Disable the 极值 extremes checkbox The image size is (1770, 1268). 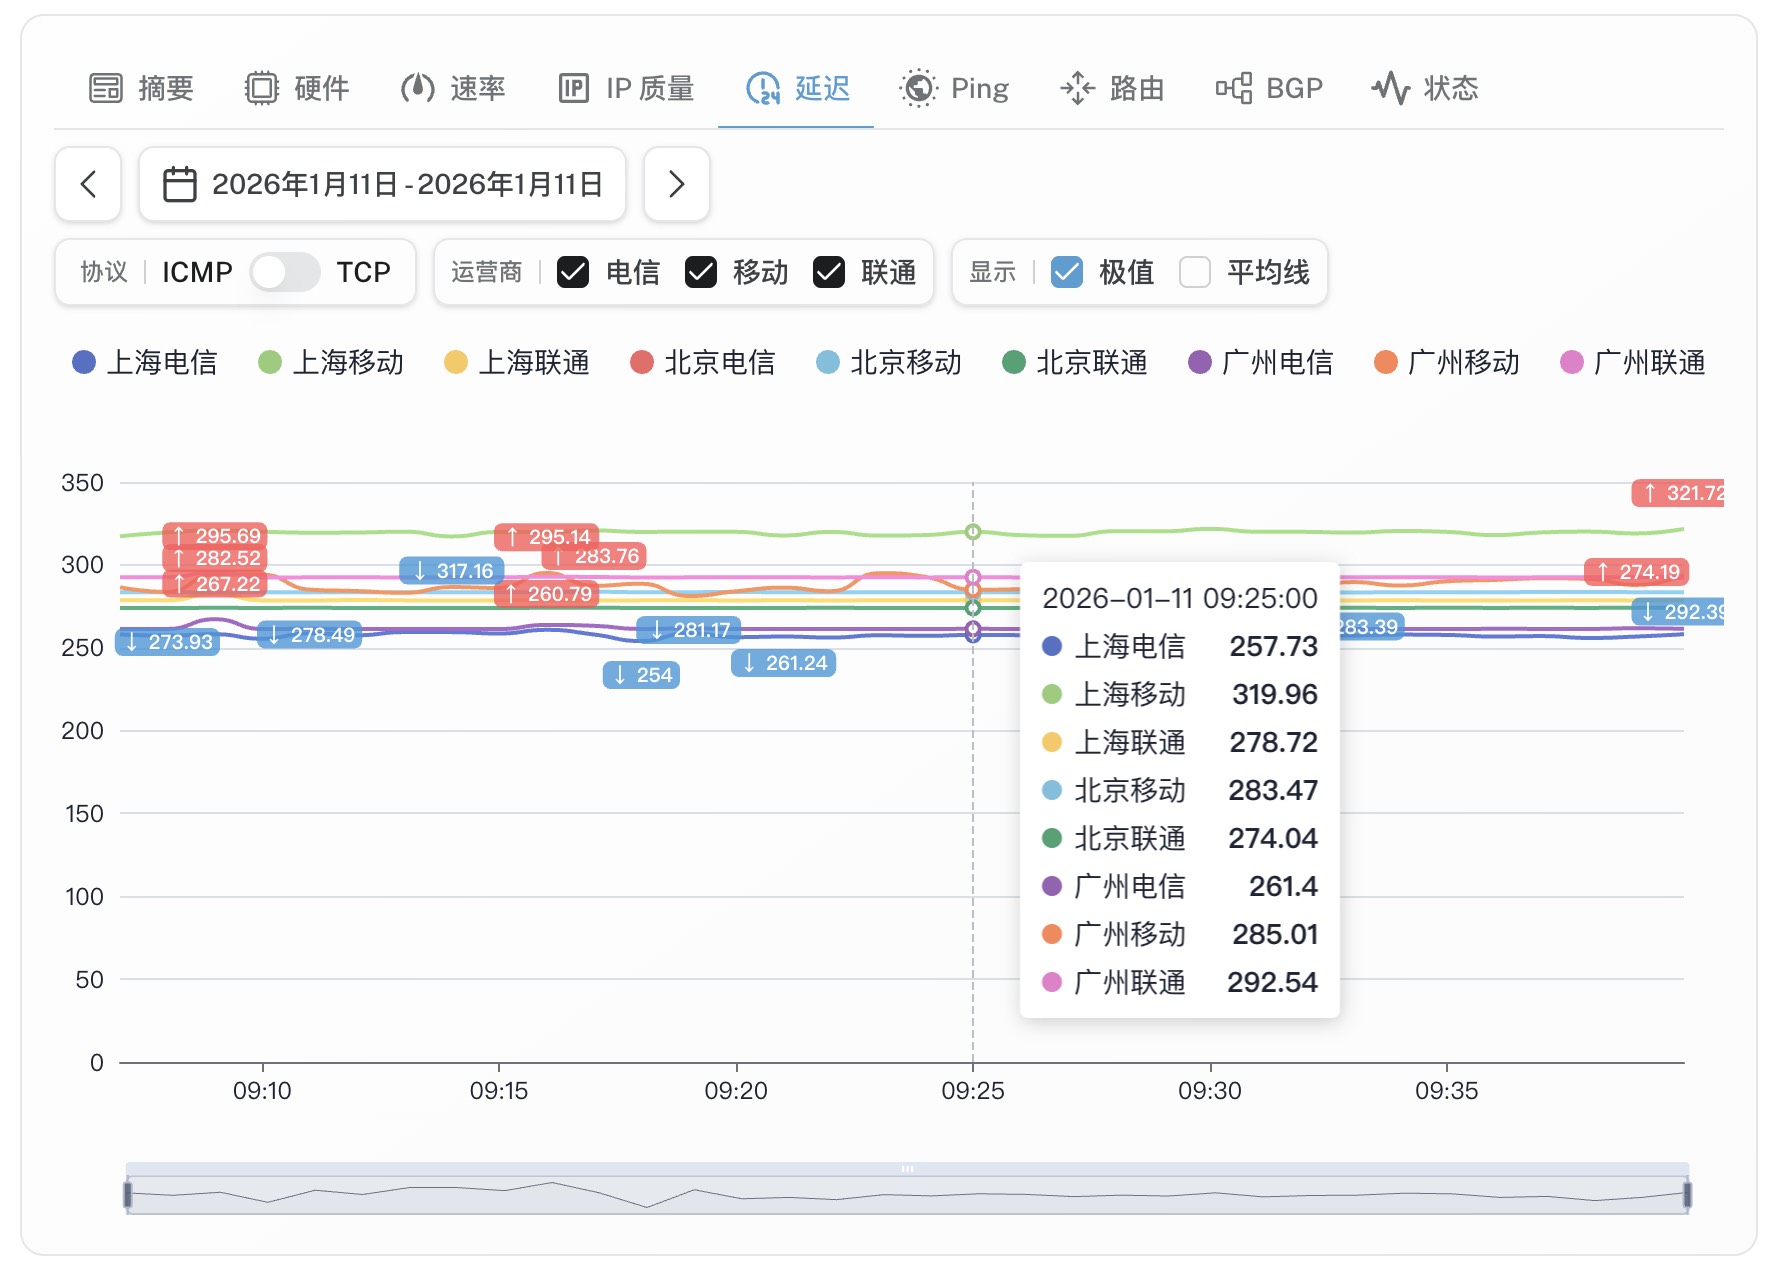point(1067,272)
